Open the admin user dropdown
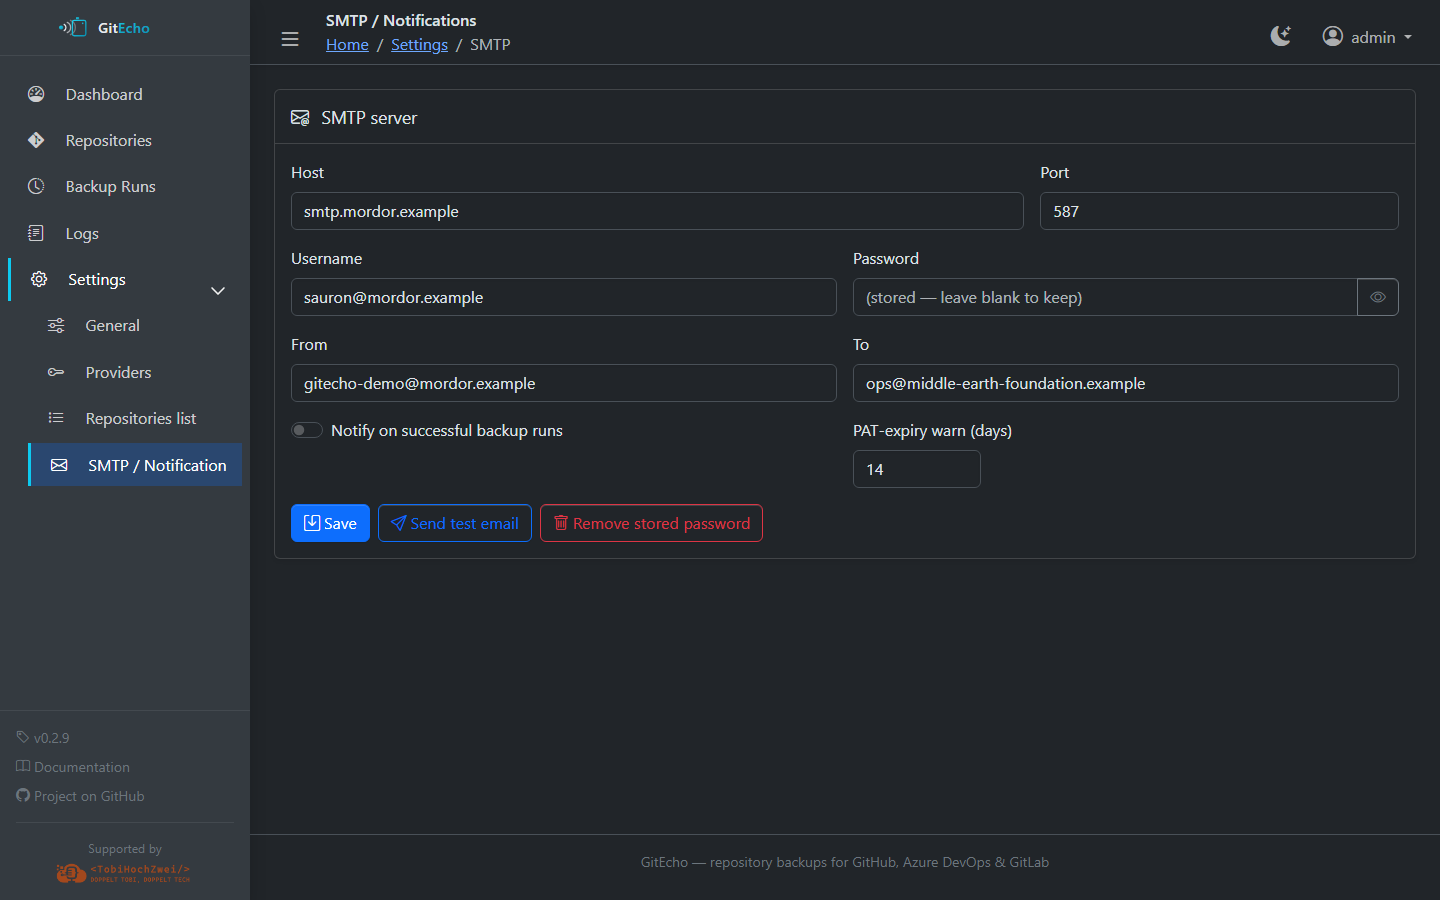This screenshot has height=900, width=1440. [1367, 37]
